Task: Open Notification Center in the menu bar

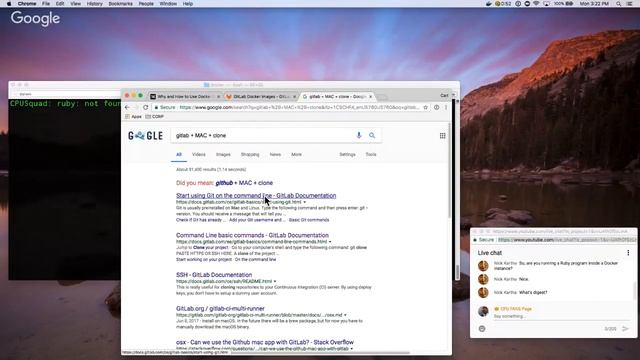Action: [629, 4]
